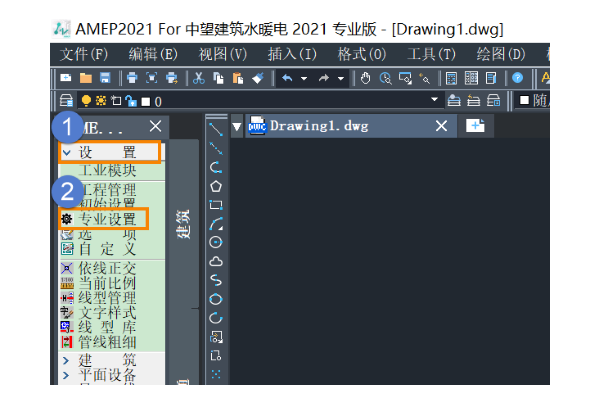Viewport: 600px width, 400px height.
Task: Open the 编辑(E) menu
Action: pos(153,55)
